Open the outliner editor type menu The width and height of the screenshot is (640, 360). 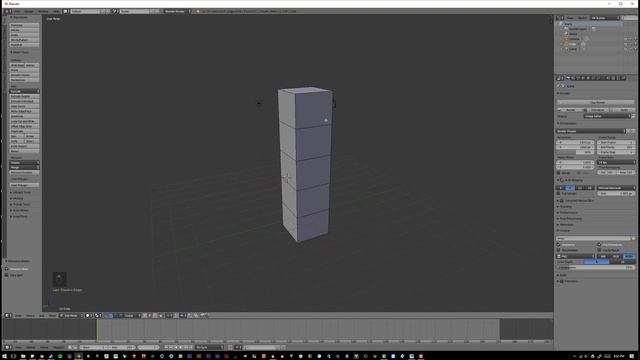(560, 18)
